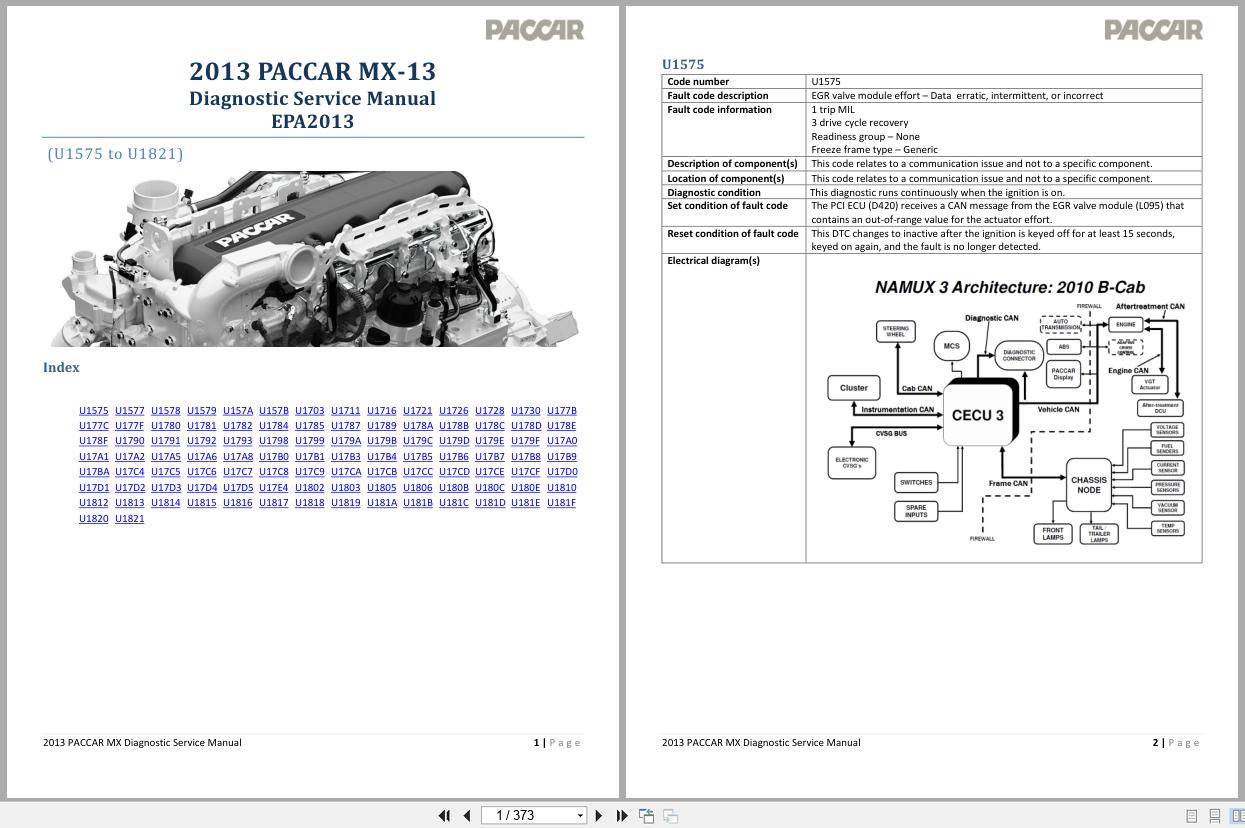Click the 'Diagnostic condition' row label
This screenshot has width=1245, height=828.
pyautogui.click(x=714, y=192)
